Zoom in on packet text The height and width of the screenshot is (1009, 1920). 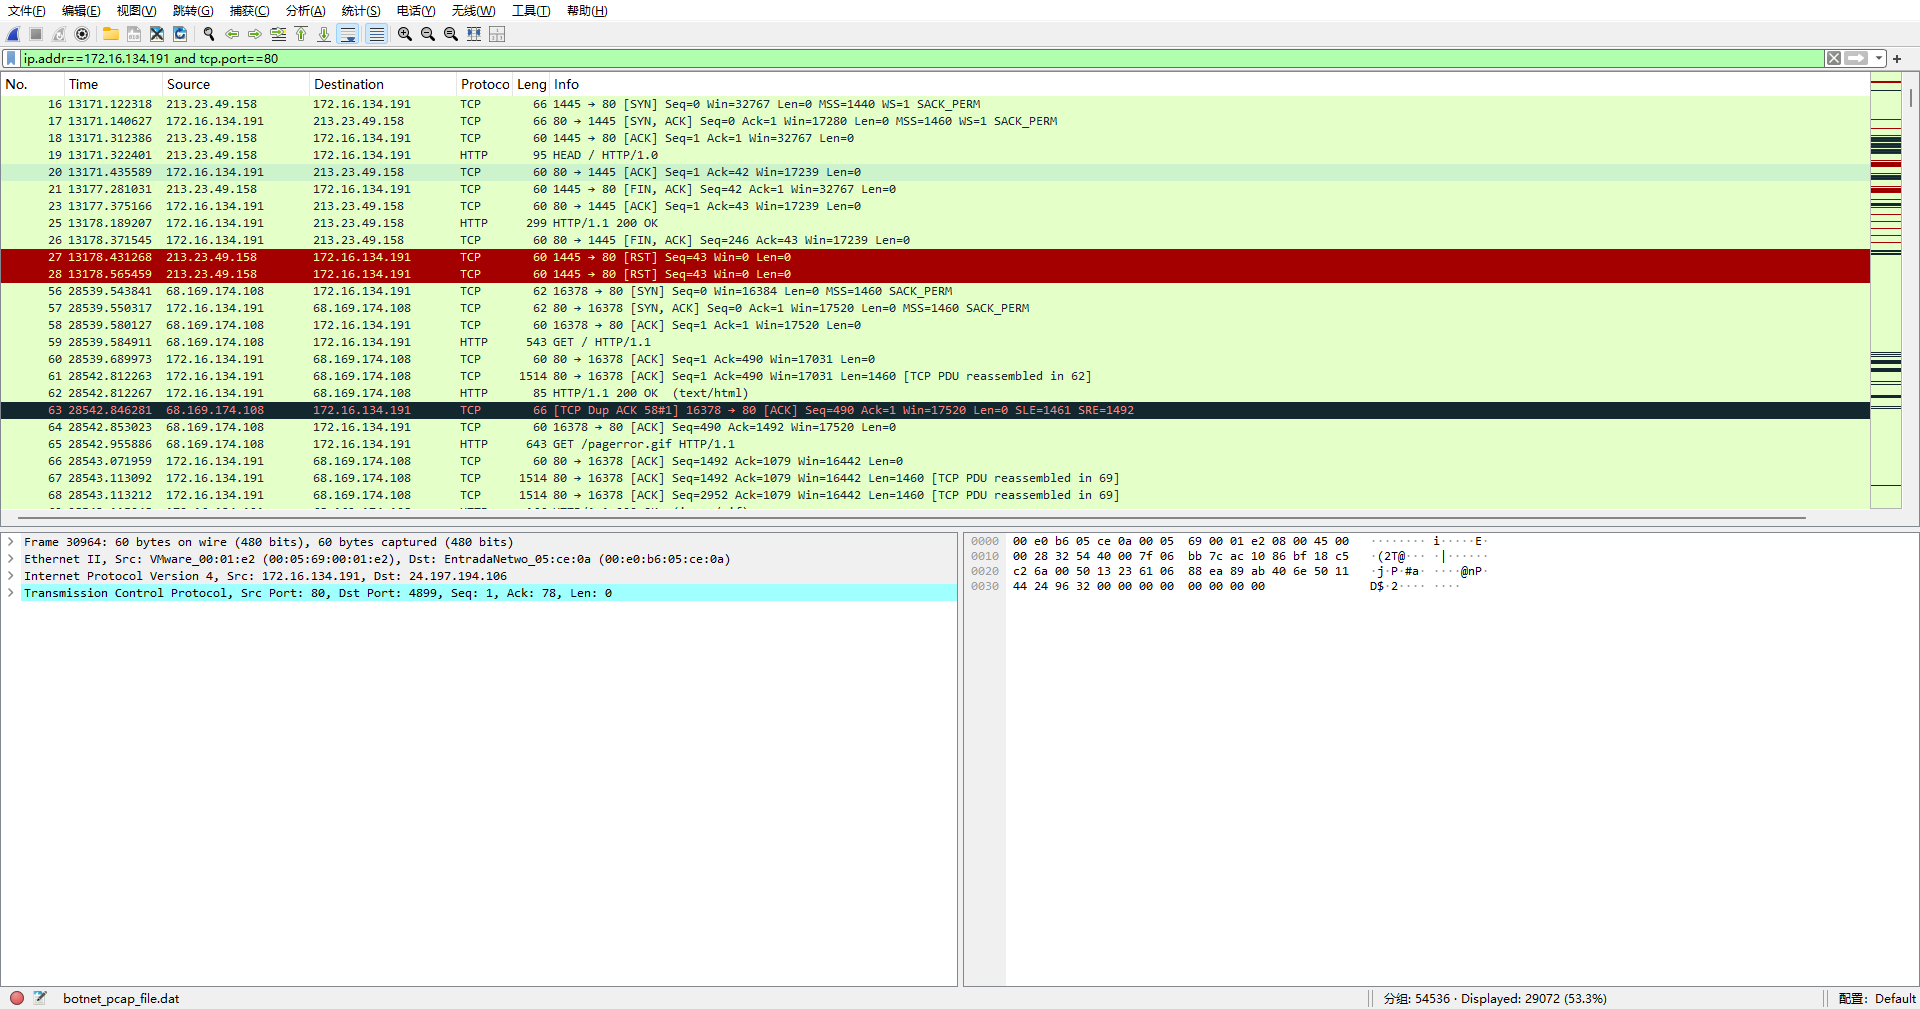(405, 34)
